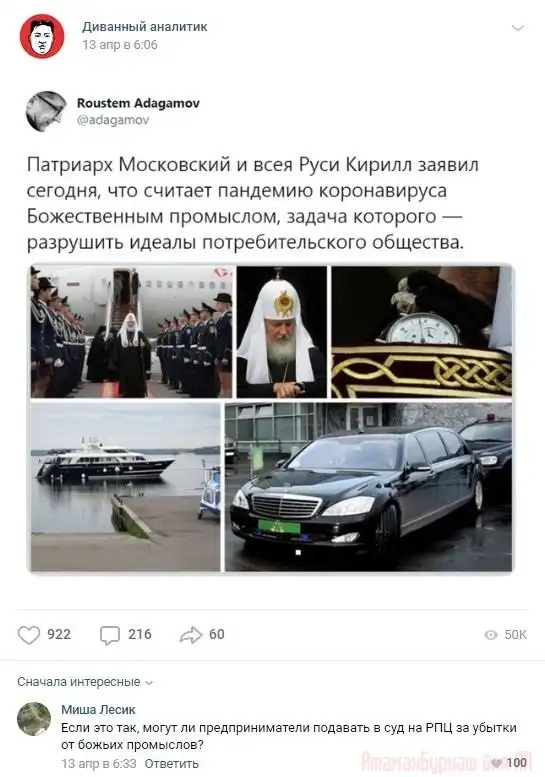The height and width of the screenshot is (777, 545).
Task: Open comments via the speech bubble icon
Action: pyautogui.click(x=109, y=635)
